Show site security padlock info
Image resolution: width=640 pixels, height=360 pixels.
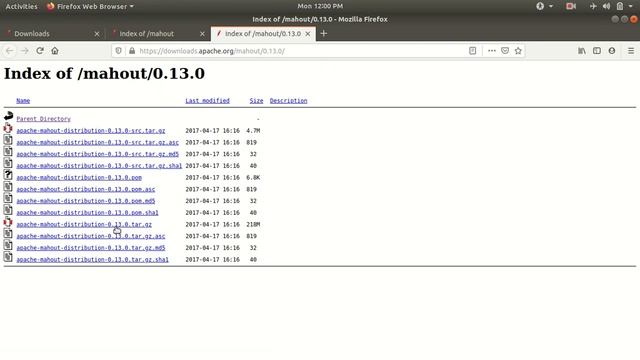pos(132,51)
